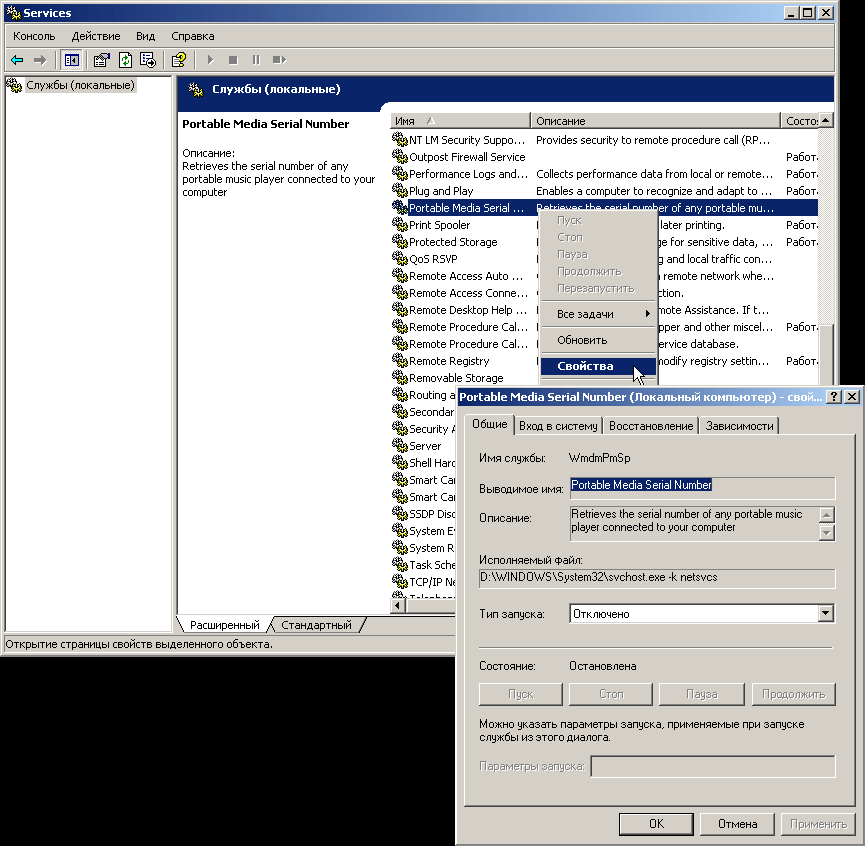Click gear icon of Print Spooler
This screenshot has height=846, width=865.
point(399,224)
